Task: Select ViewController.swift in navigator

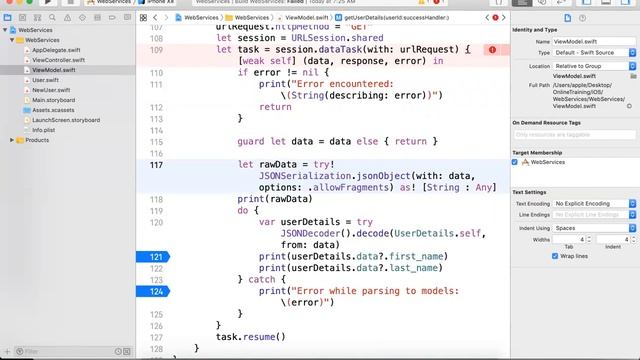Action: click(x=58, y=60)
